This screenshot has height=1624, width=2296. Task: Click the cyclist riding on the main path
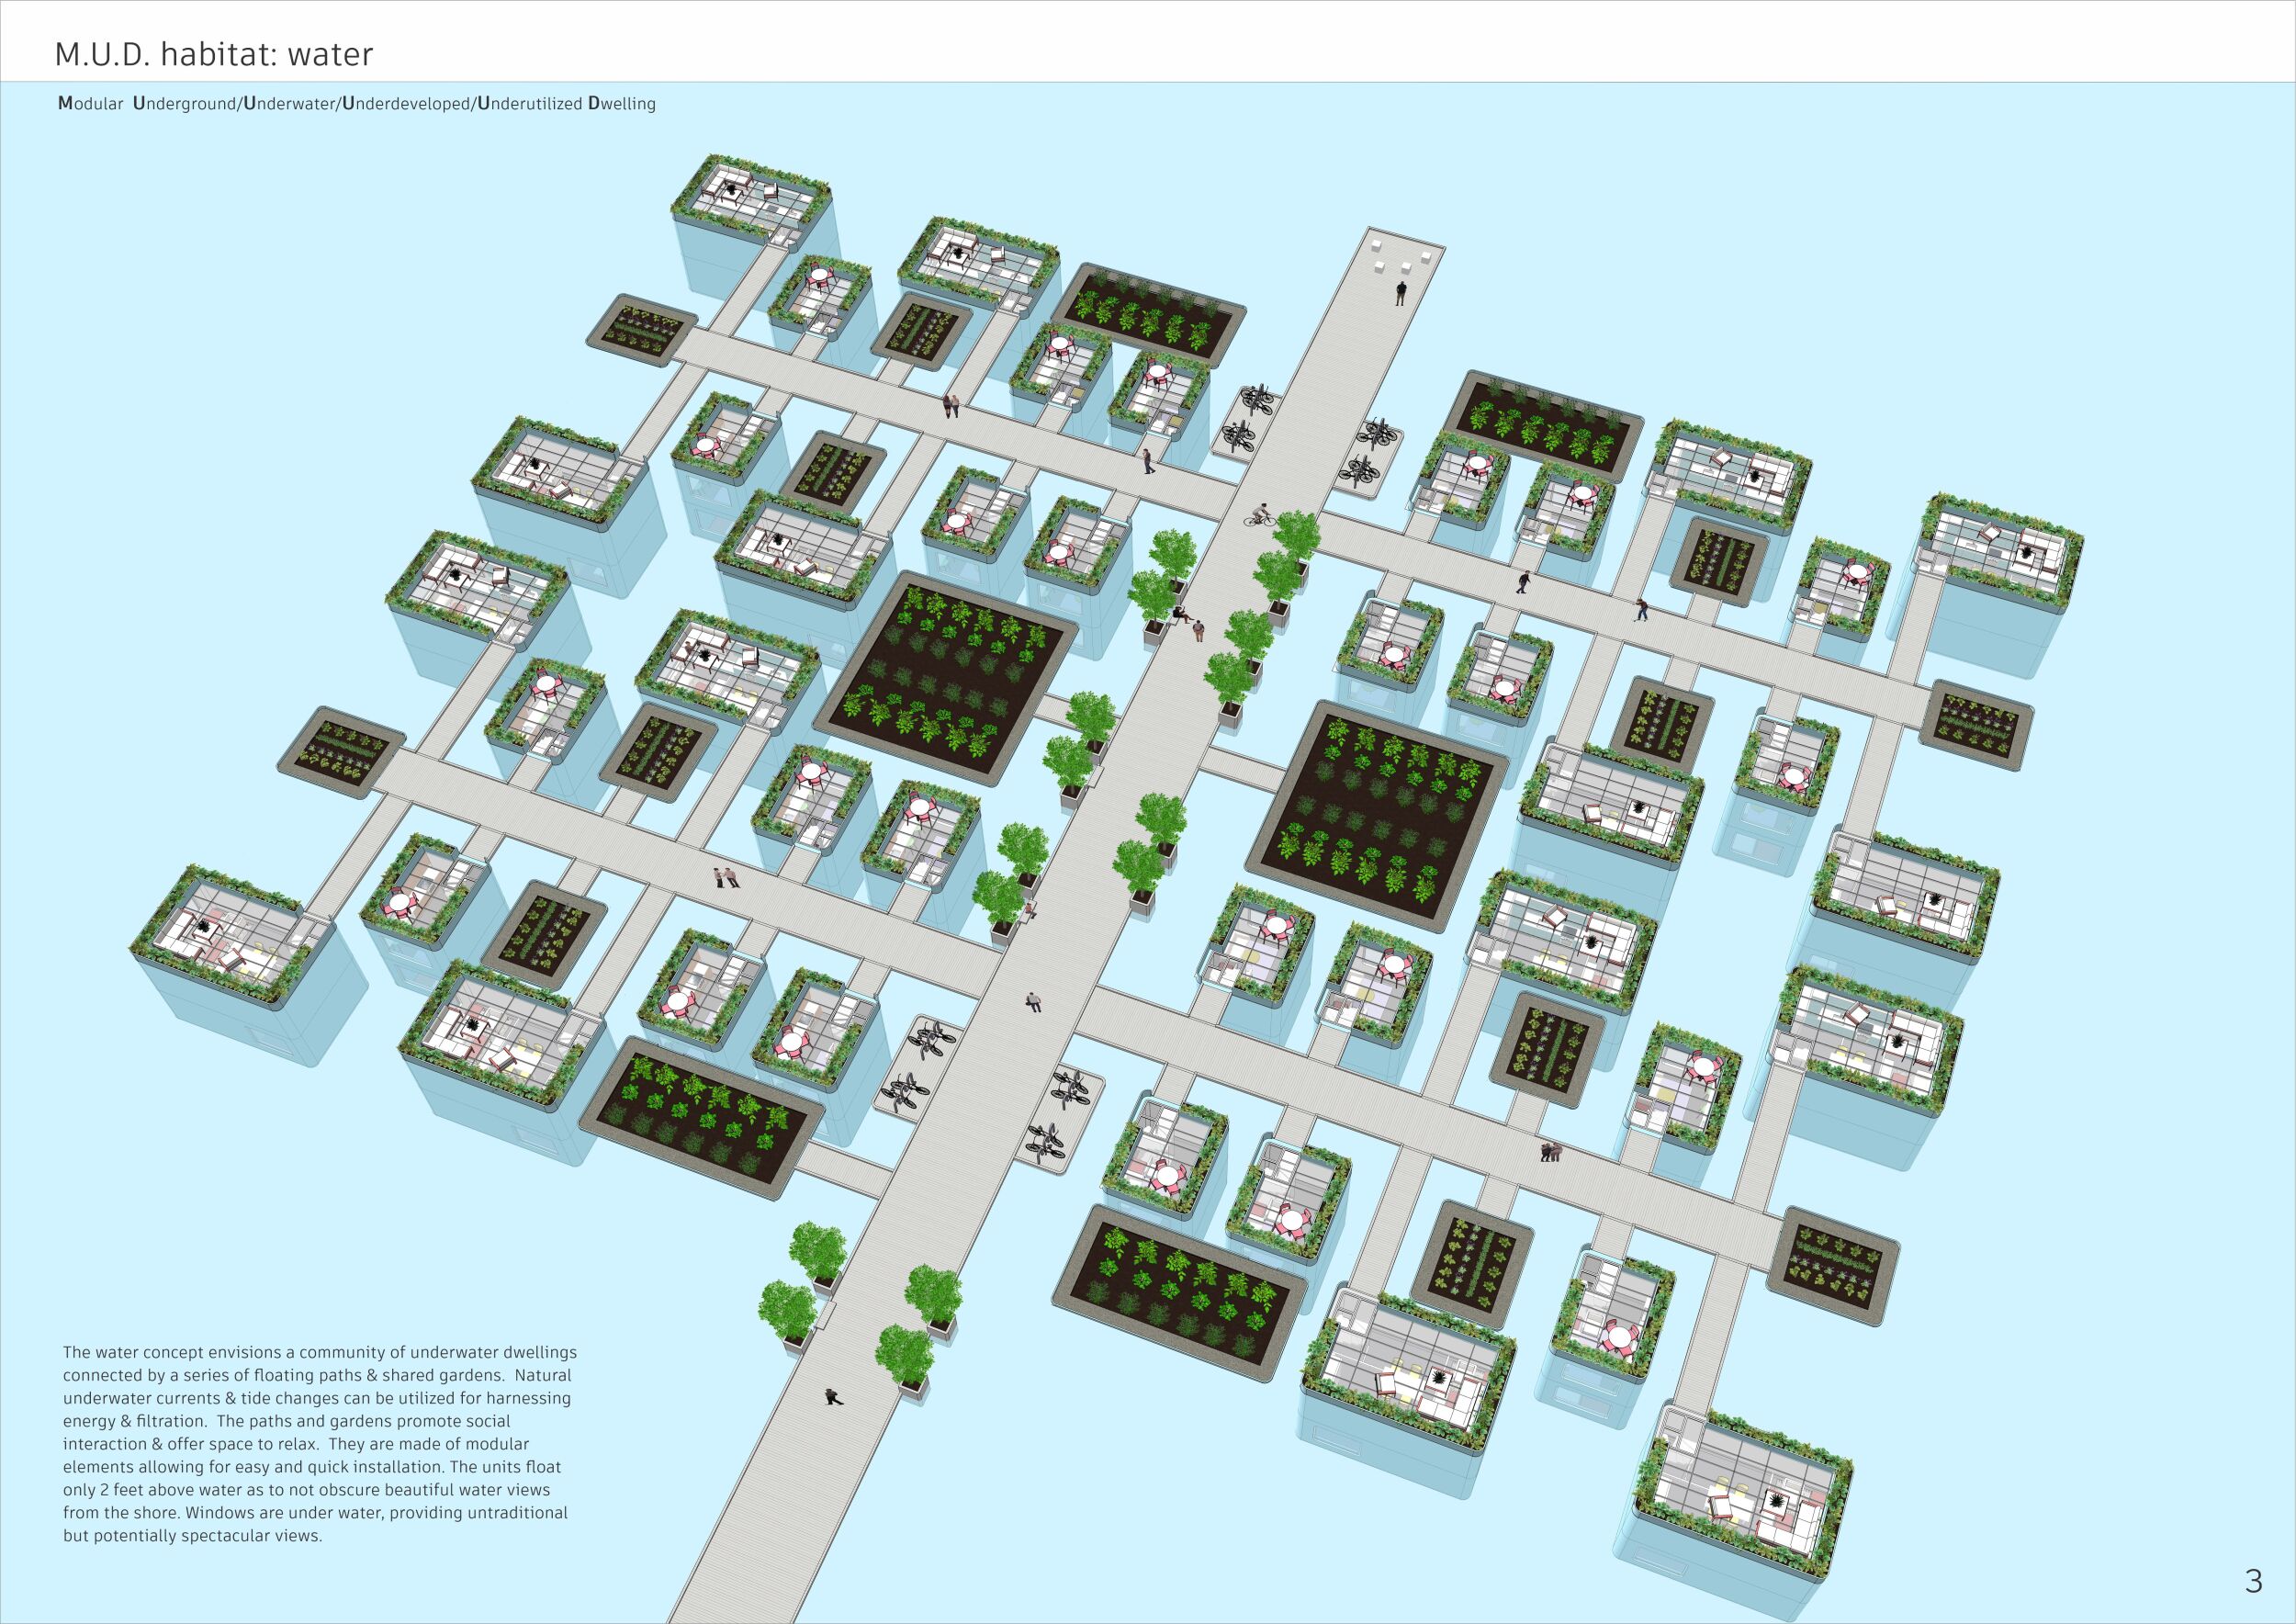[1260, 515]
